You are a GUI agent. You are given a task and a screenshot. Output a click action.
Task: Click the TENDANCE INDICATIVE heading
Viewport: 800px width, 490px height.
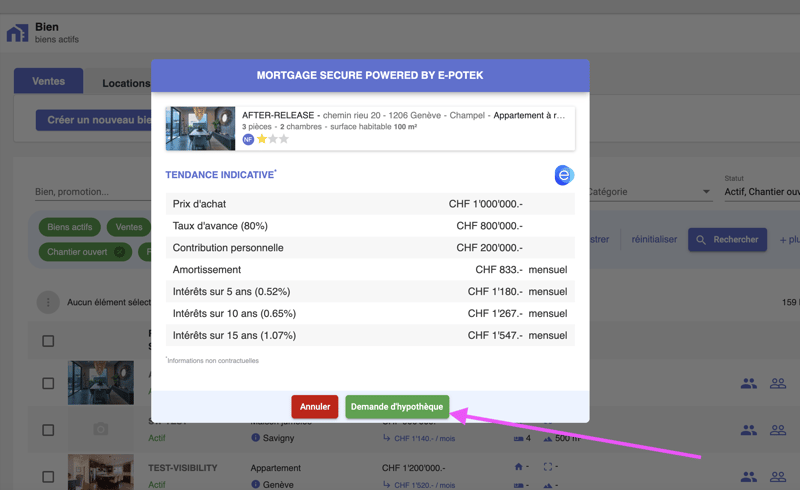220,175
